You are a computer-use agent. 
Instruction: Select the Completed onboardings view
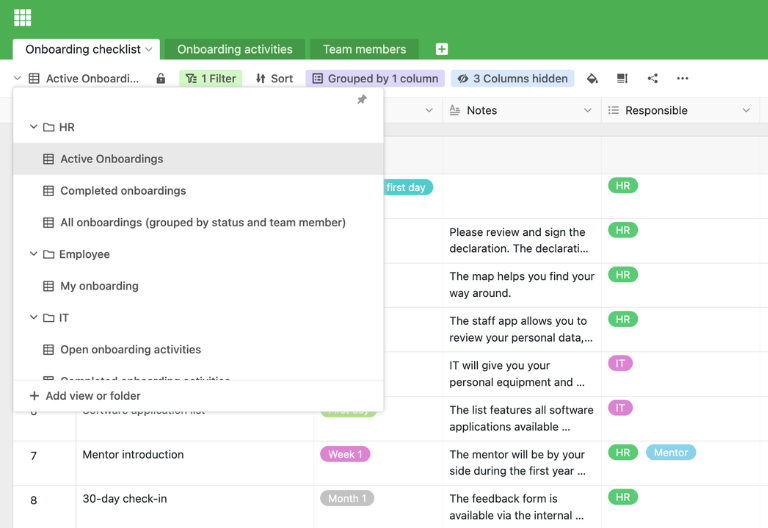click(x=123, y=191)
